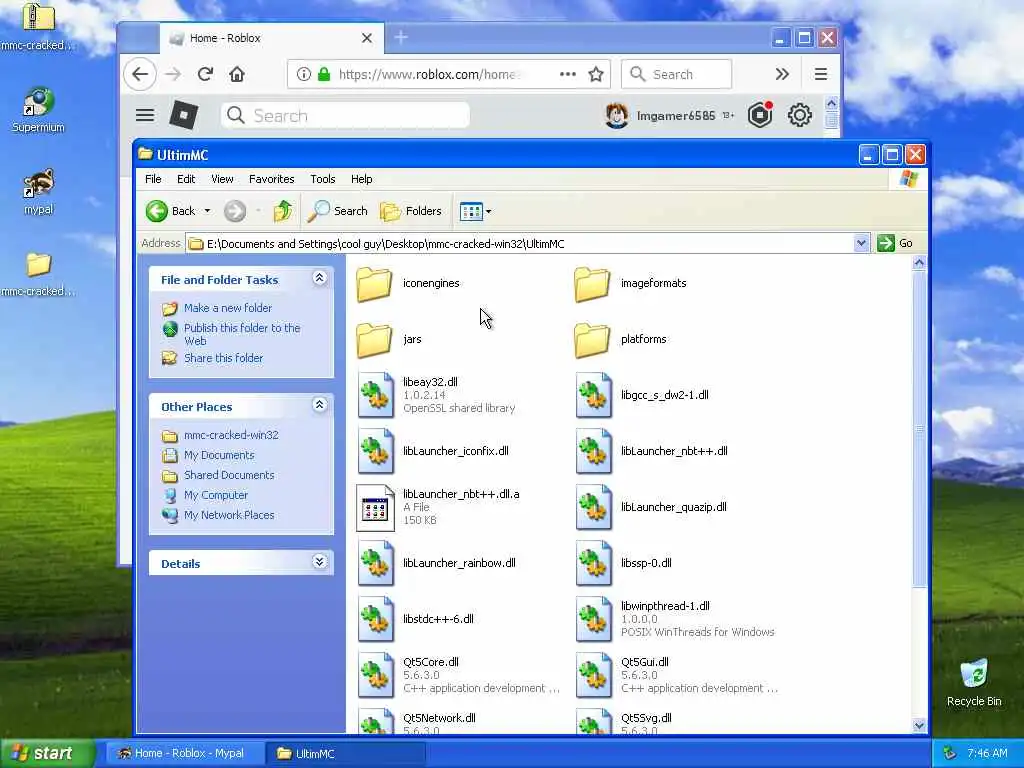Select libgcc_s_dw2-1.dll file icon
The image size is (1024, 768).
tap(594, 395)
